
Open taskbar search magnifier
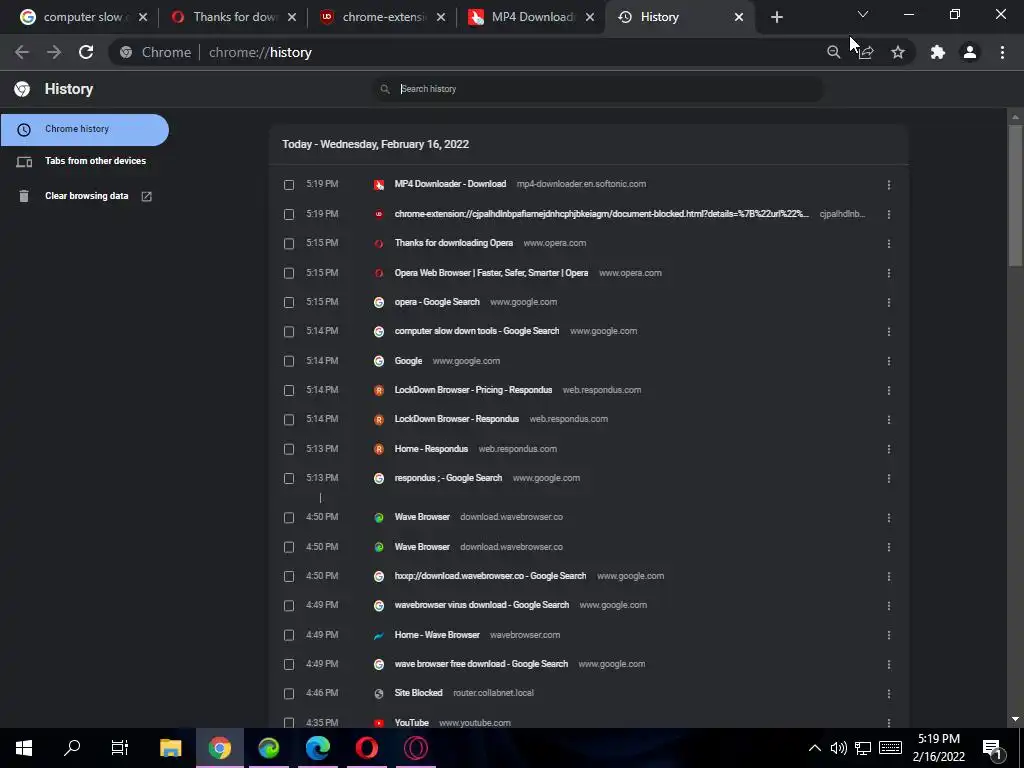click(x=72, y=748)
